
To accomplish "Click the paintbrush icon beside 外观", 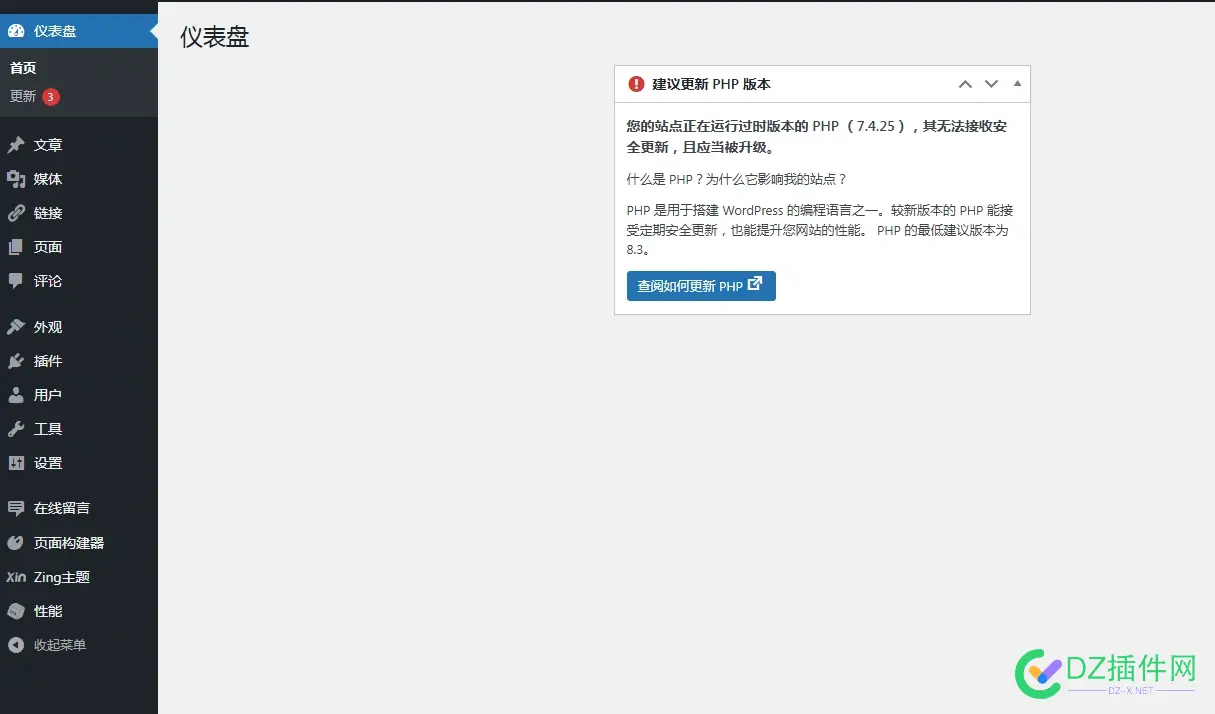I will tap(16, 327).
